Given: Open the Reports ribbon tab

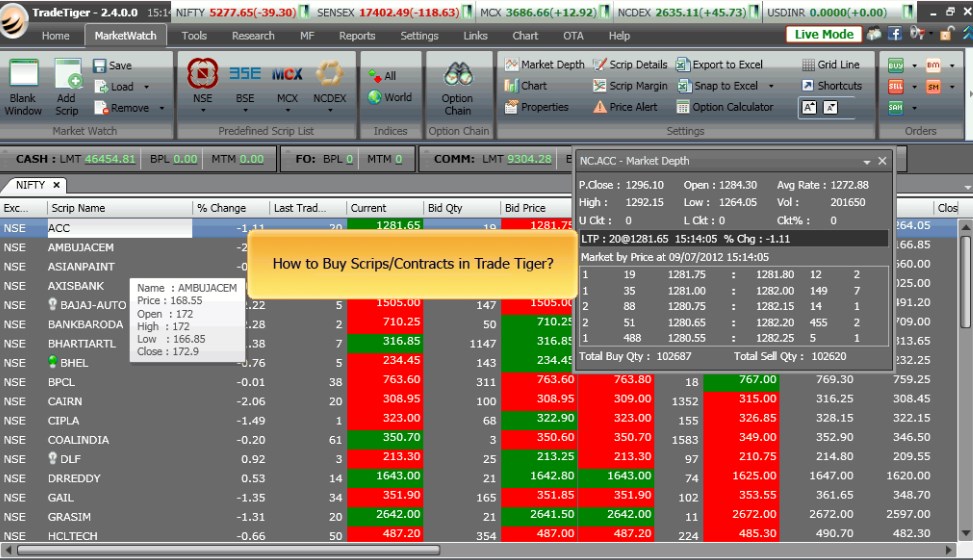Looking at the screenshot, I should (x=357, y=36).
